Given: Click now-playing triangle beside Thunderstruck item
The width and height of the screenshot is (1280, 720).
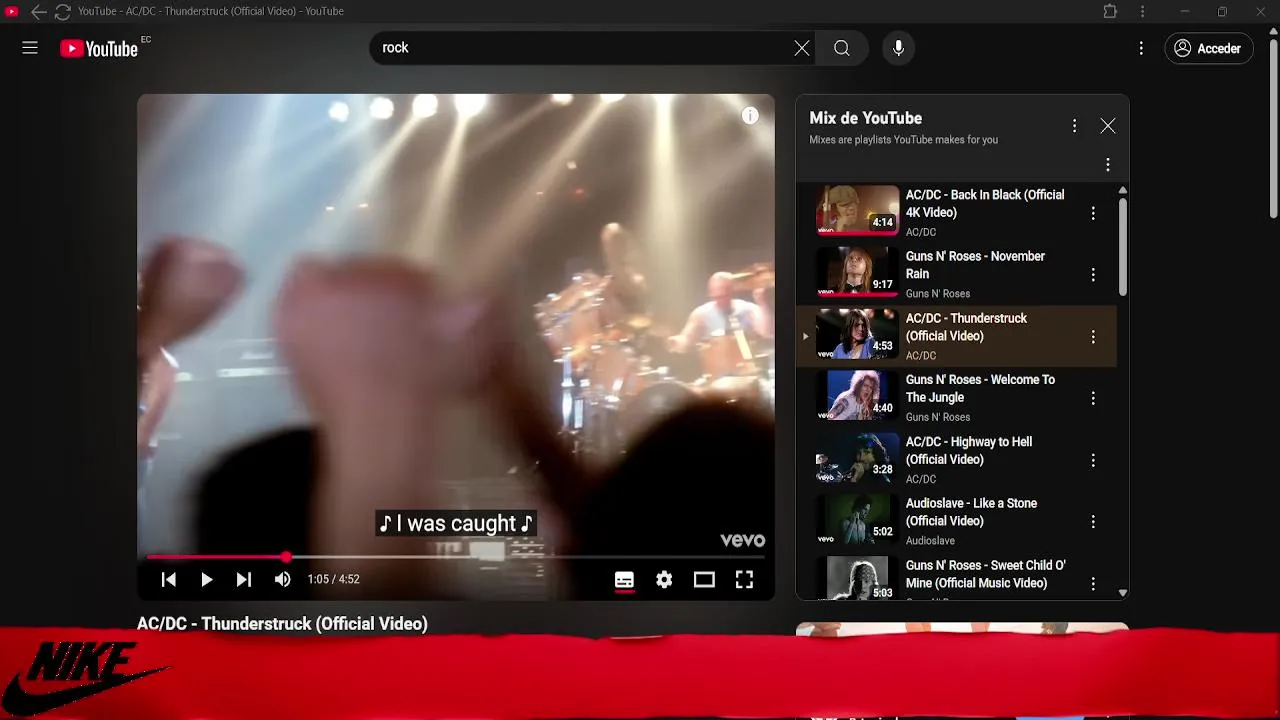Looking at the screenshot, I should click(806, 337).
